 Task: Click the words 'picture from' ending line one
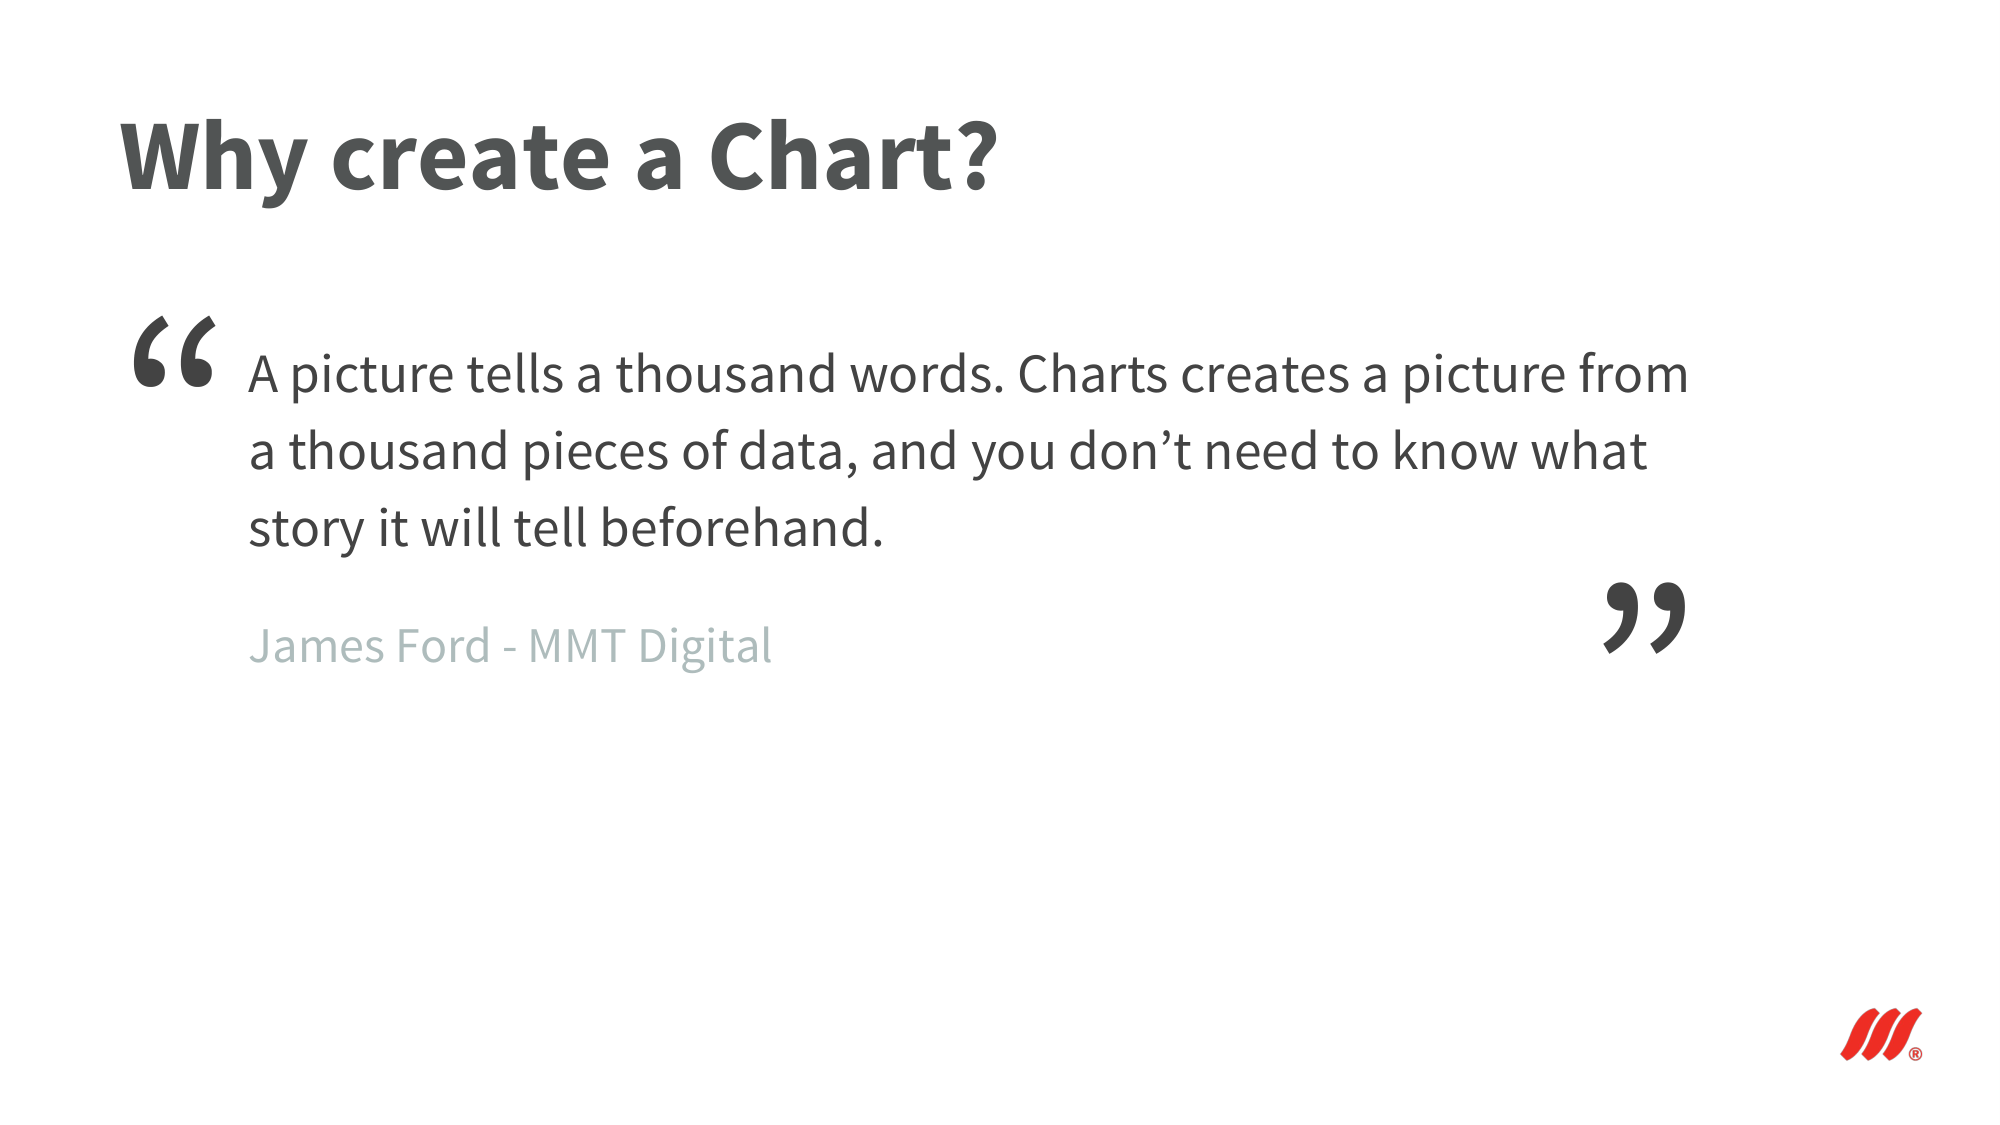coord(1545,375)
